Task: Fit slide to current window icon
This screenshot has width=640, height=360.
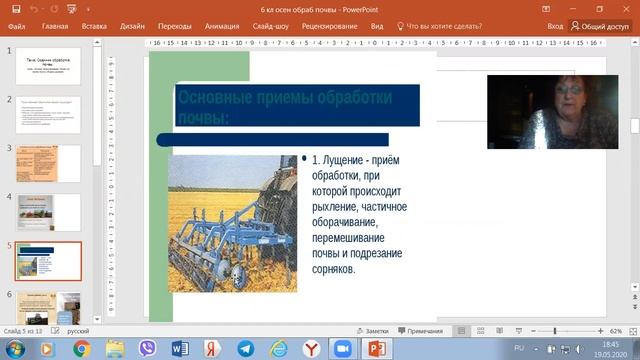Action: pos(633,331)
